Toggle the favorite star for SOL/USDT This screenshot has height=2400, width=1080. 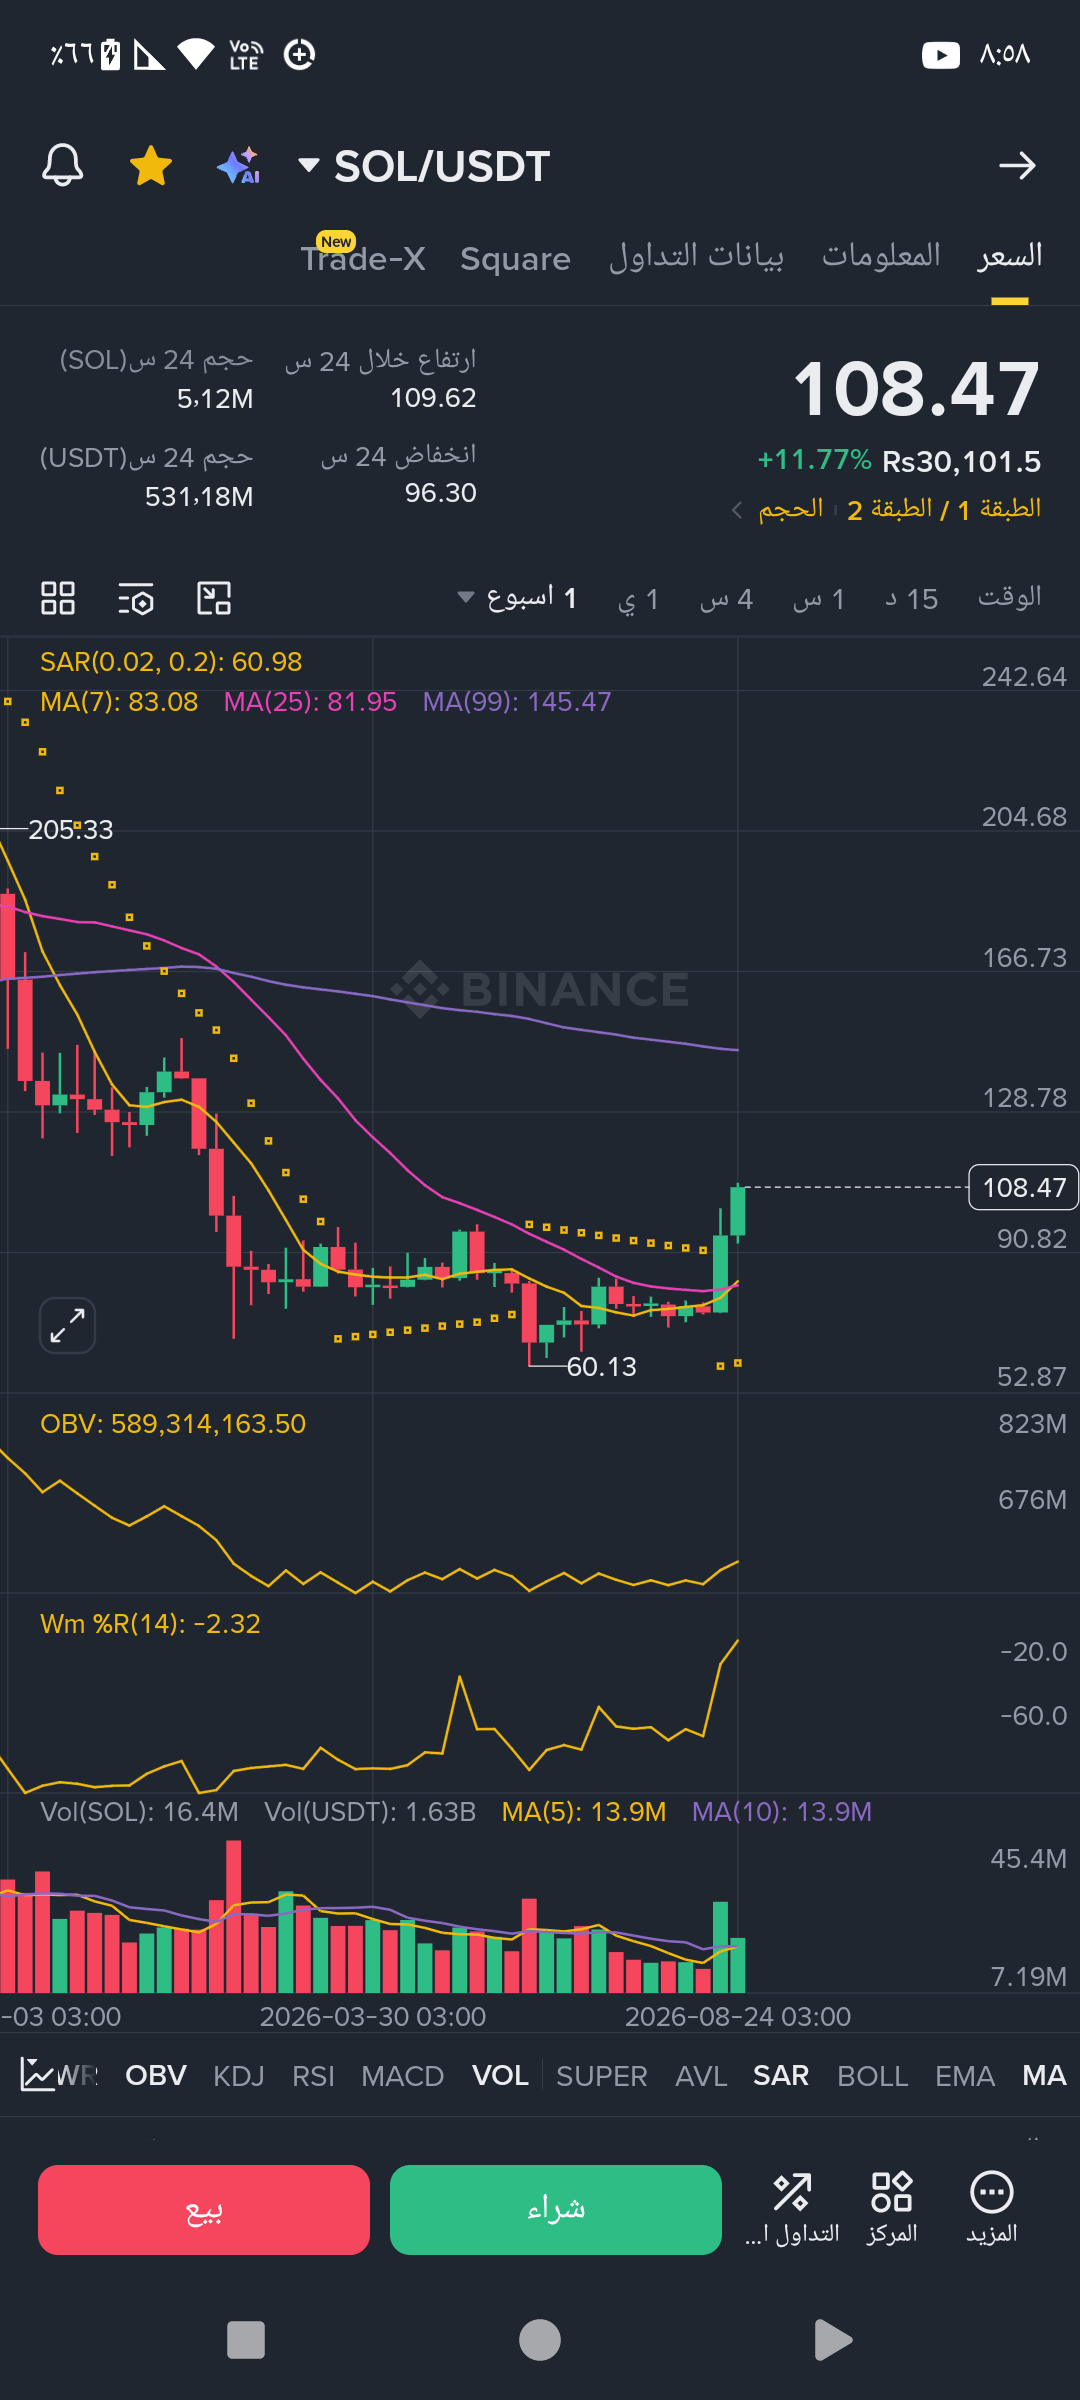[151, 165]
